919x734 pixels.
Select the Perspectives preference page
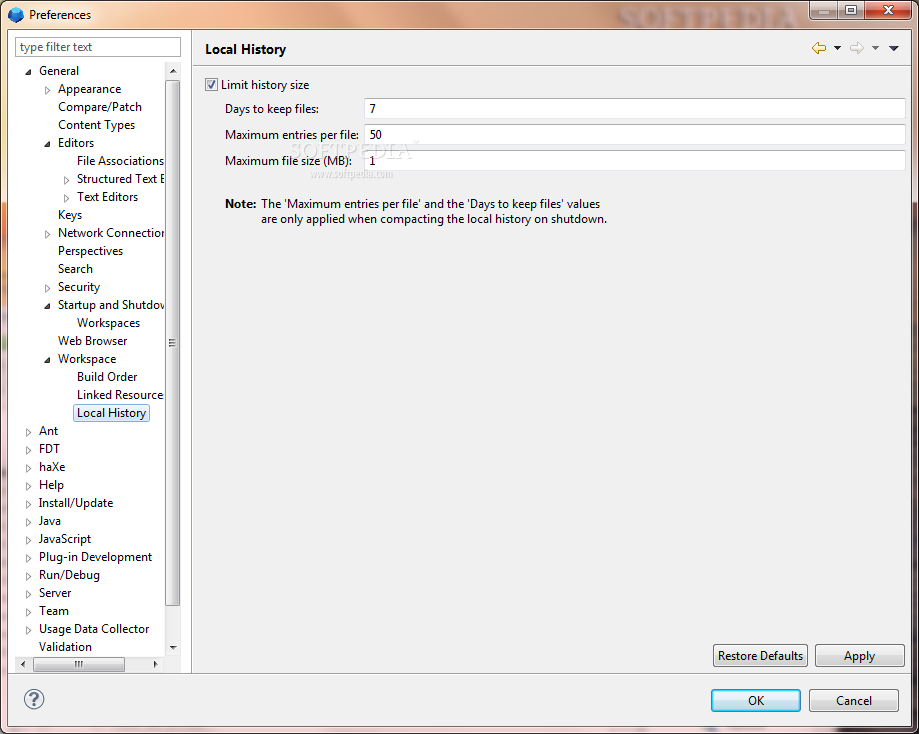pos(90,251)
